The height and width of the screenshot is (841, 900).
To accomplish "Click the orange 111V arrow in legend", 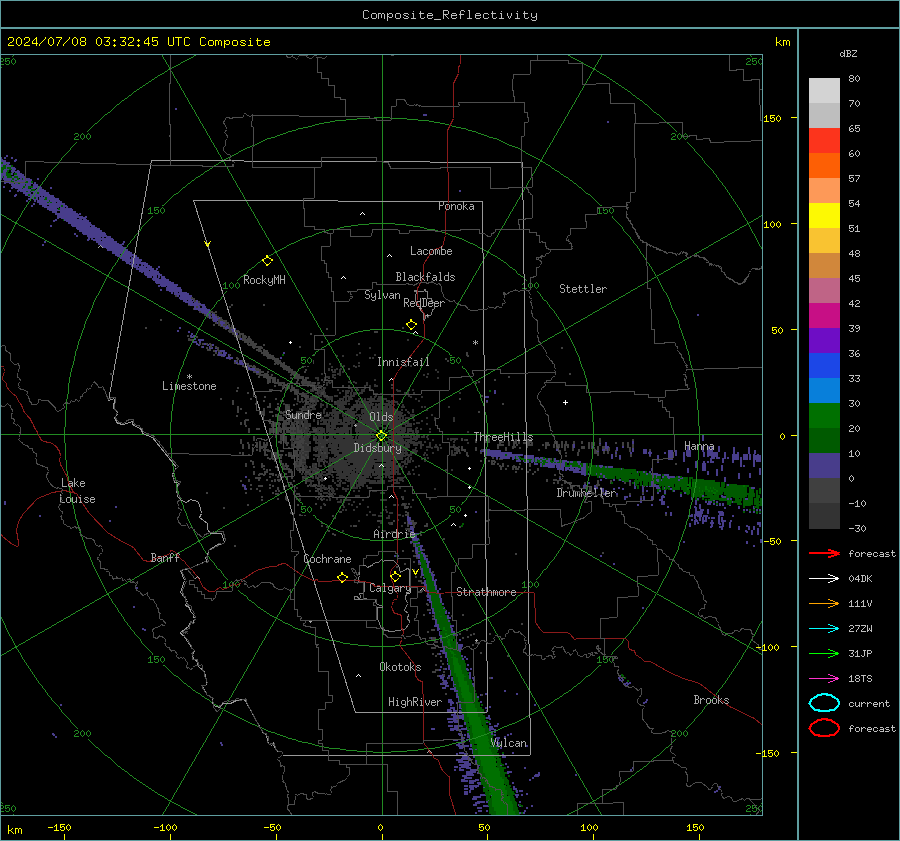I will (x=824, y=603).
